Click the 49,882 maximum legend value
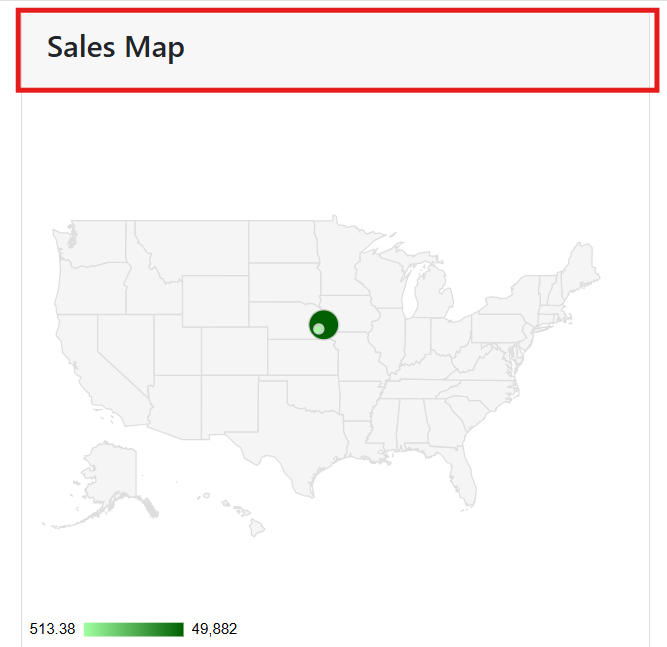Viewport: 667px width, 647px height. (x=214, y=629)
